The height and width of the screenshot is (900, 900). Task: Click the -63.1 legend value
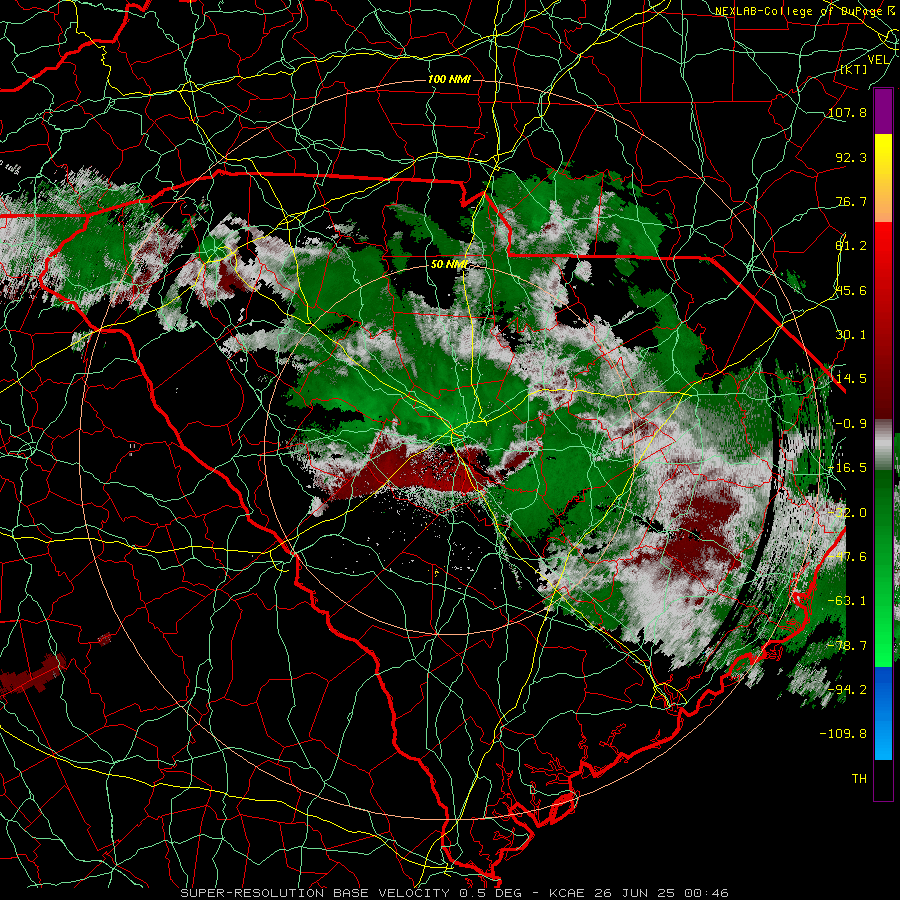(x=847, y=601)
